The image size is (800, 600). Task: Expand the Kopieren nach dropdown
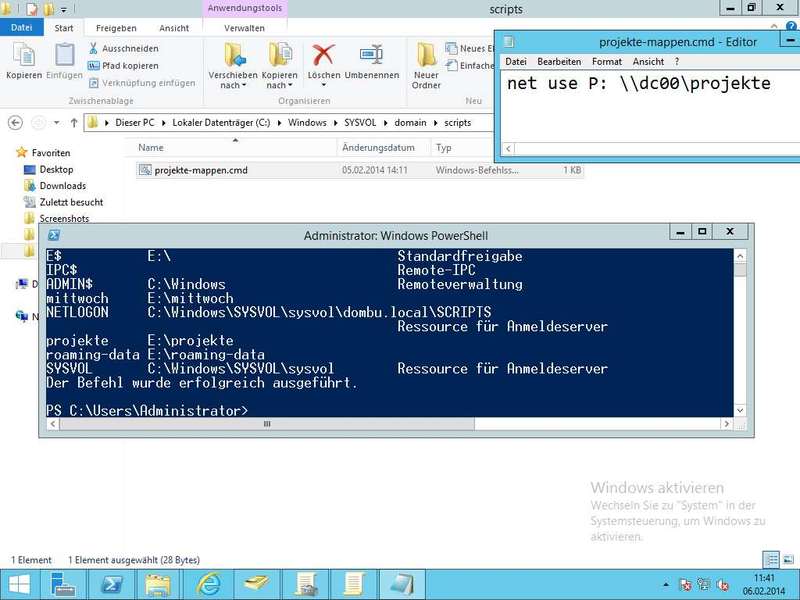pyautogui.click(x=280, y=86)
